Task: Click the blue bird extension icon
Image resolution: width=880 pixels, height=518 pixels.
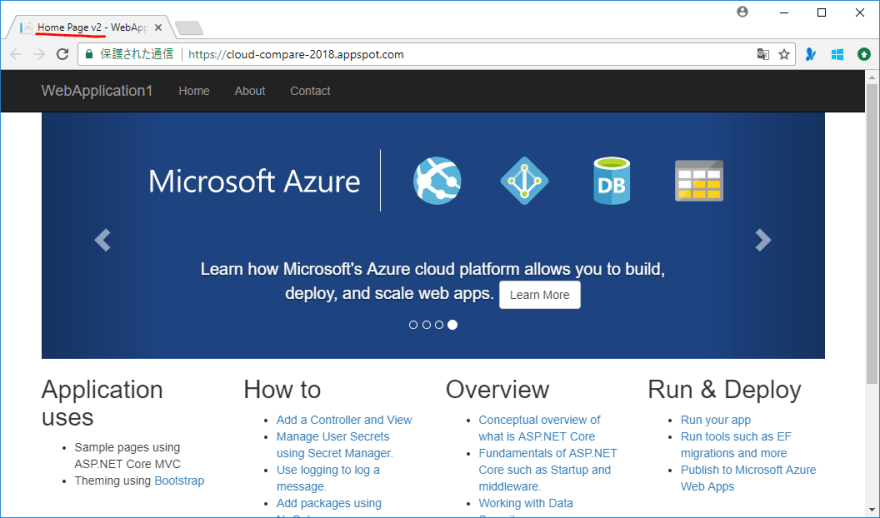Action: point(810,54)
